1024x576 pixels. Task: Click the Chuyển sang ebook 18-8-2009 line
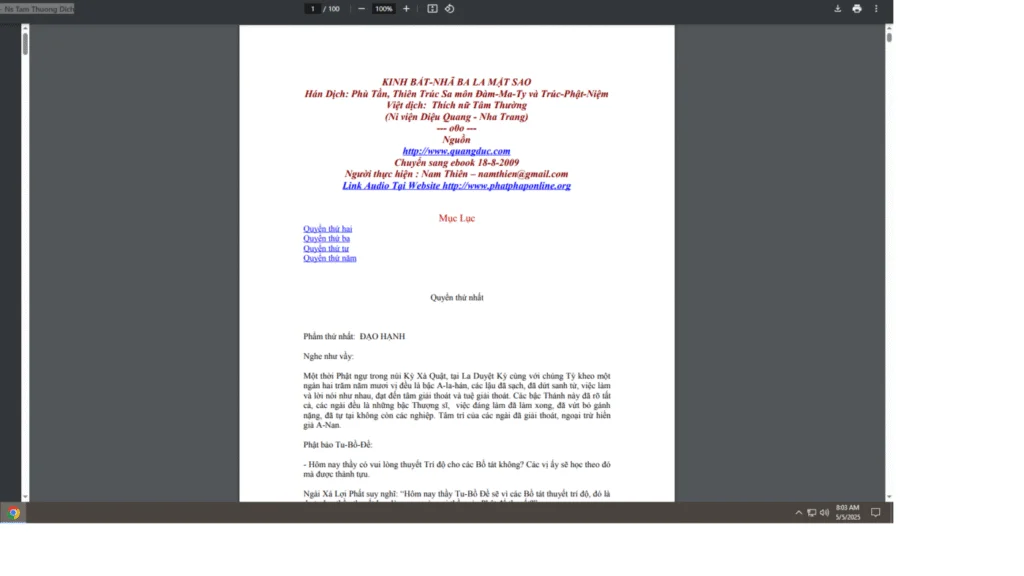click(x=456, y=163)
